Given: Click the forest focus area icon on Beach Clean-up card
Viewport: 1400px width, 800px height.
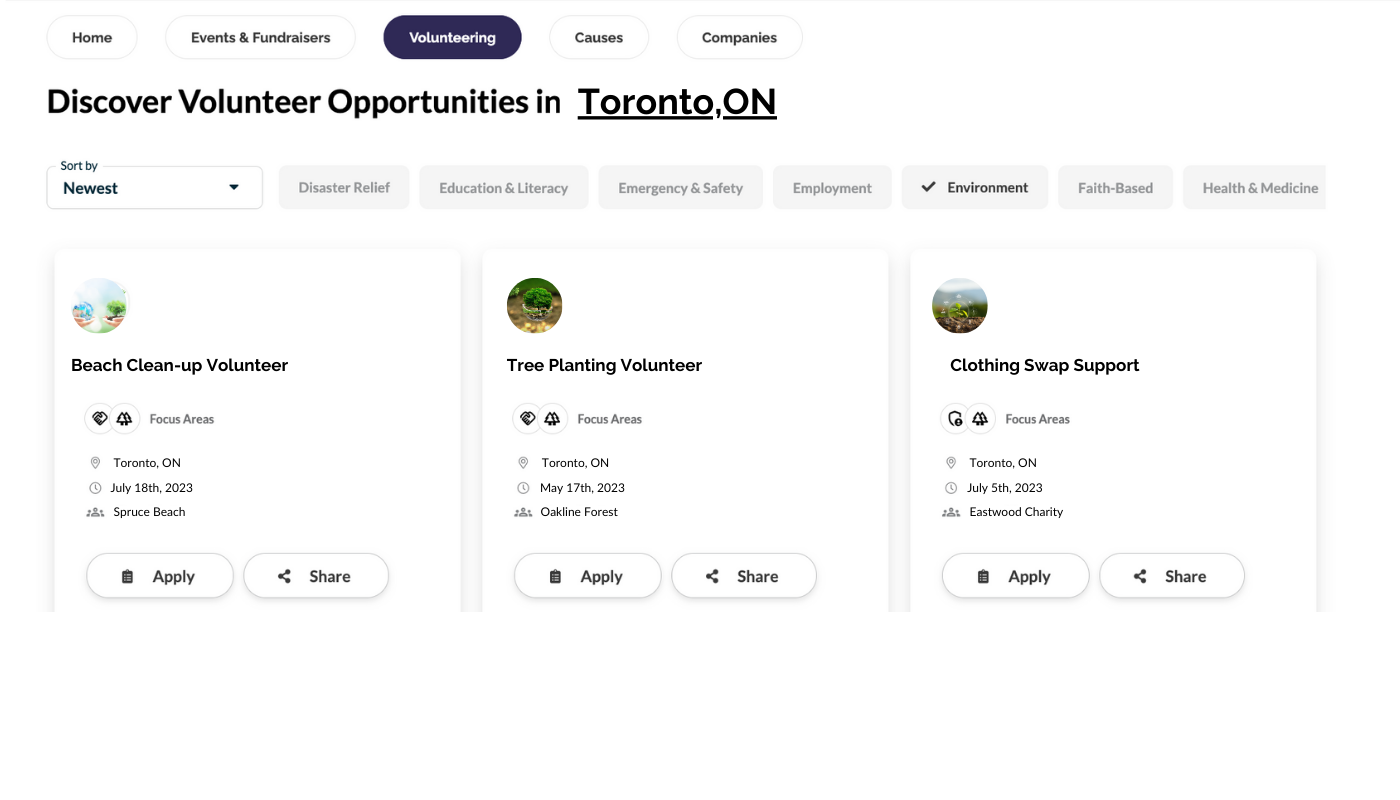Looking at the screenshot, I should point(124,419).
